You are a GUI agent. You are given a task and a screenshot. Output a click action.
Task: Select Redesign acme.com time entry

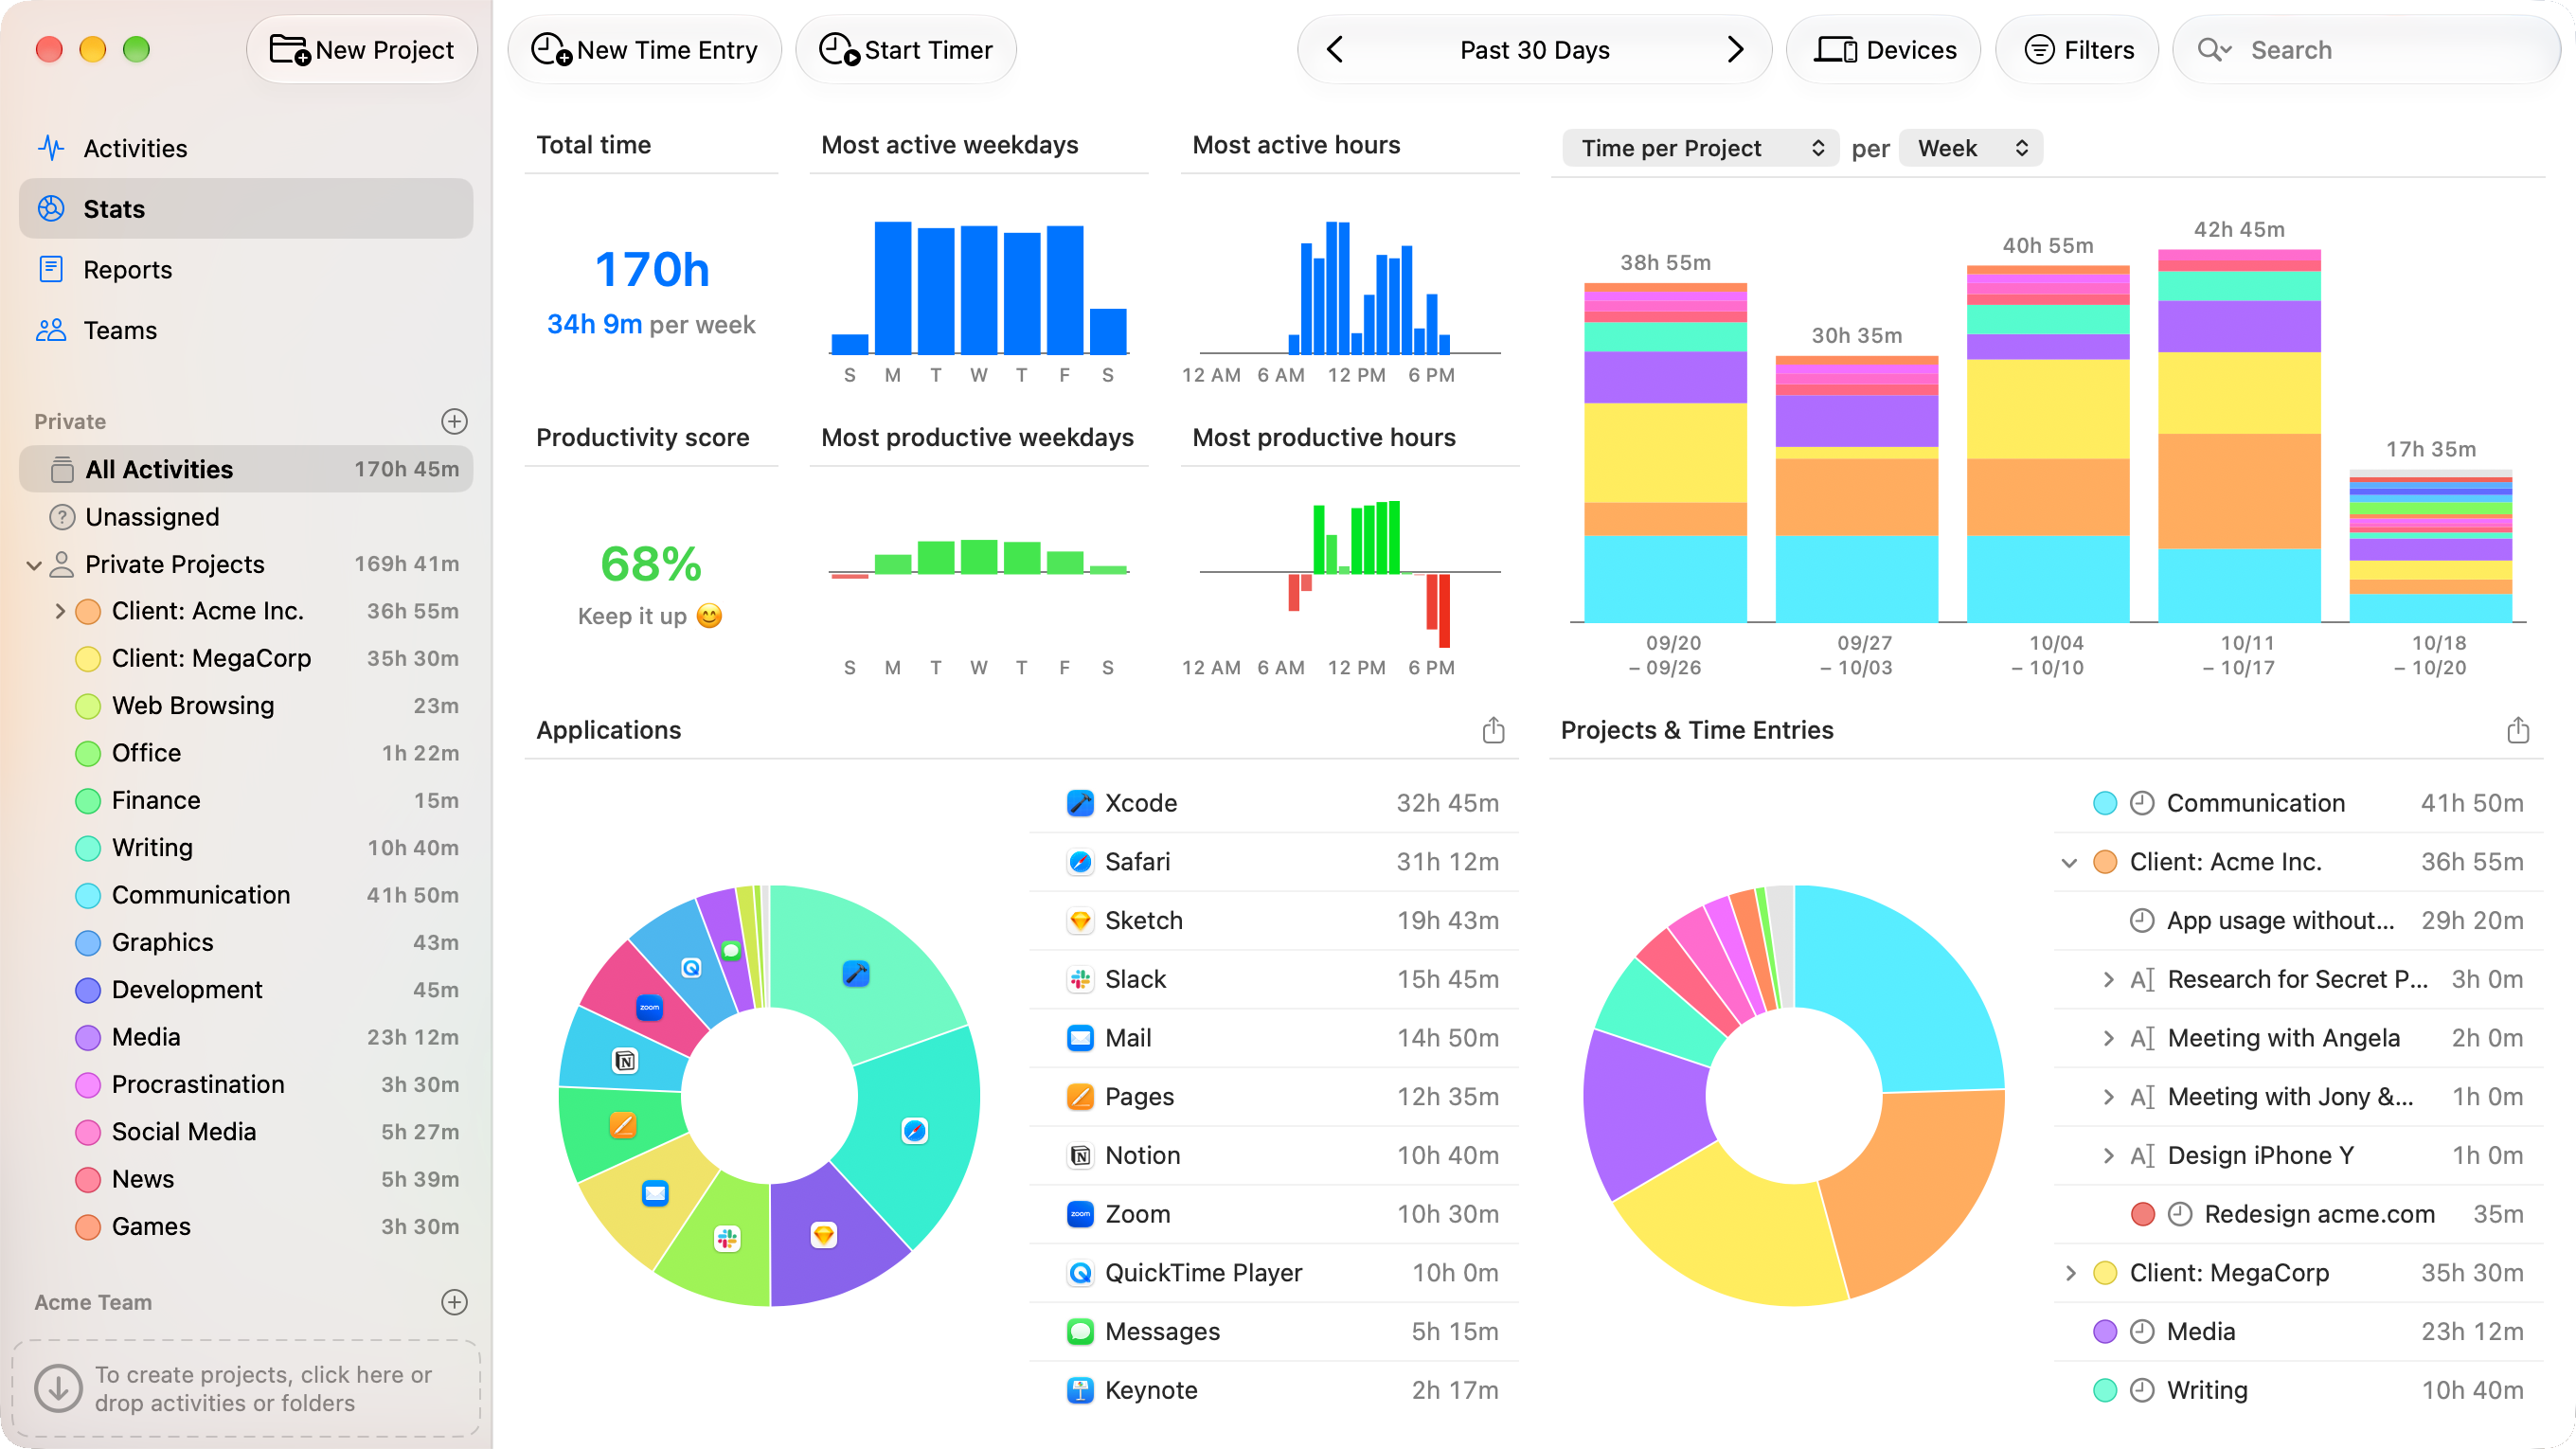pos(2298,1215)
